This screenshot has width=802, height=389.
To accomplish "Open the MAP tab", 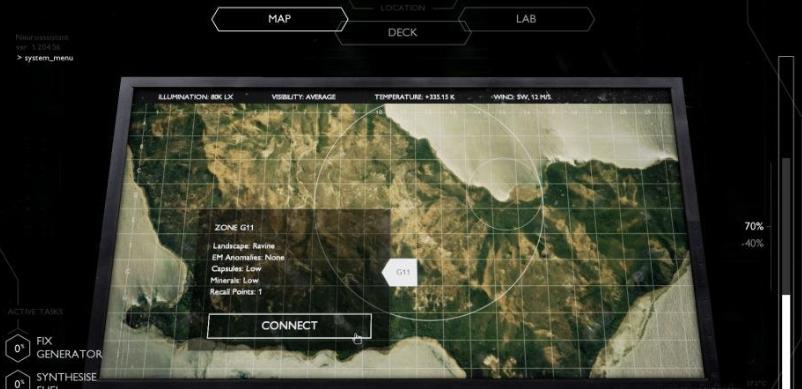I will pos(279,19).
